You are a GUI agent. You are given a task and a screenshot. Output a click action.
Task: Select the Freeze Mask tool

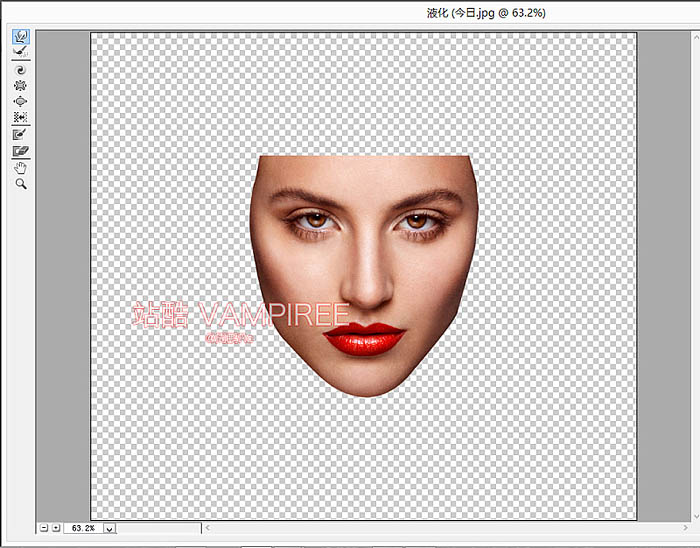point(21,134)
